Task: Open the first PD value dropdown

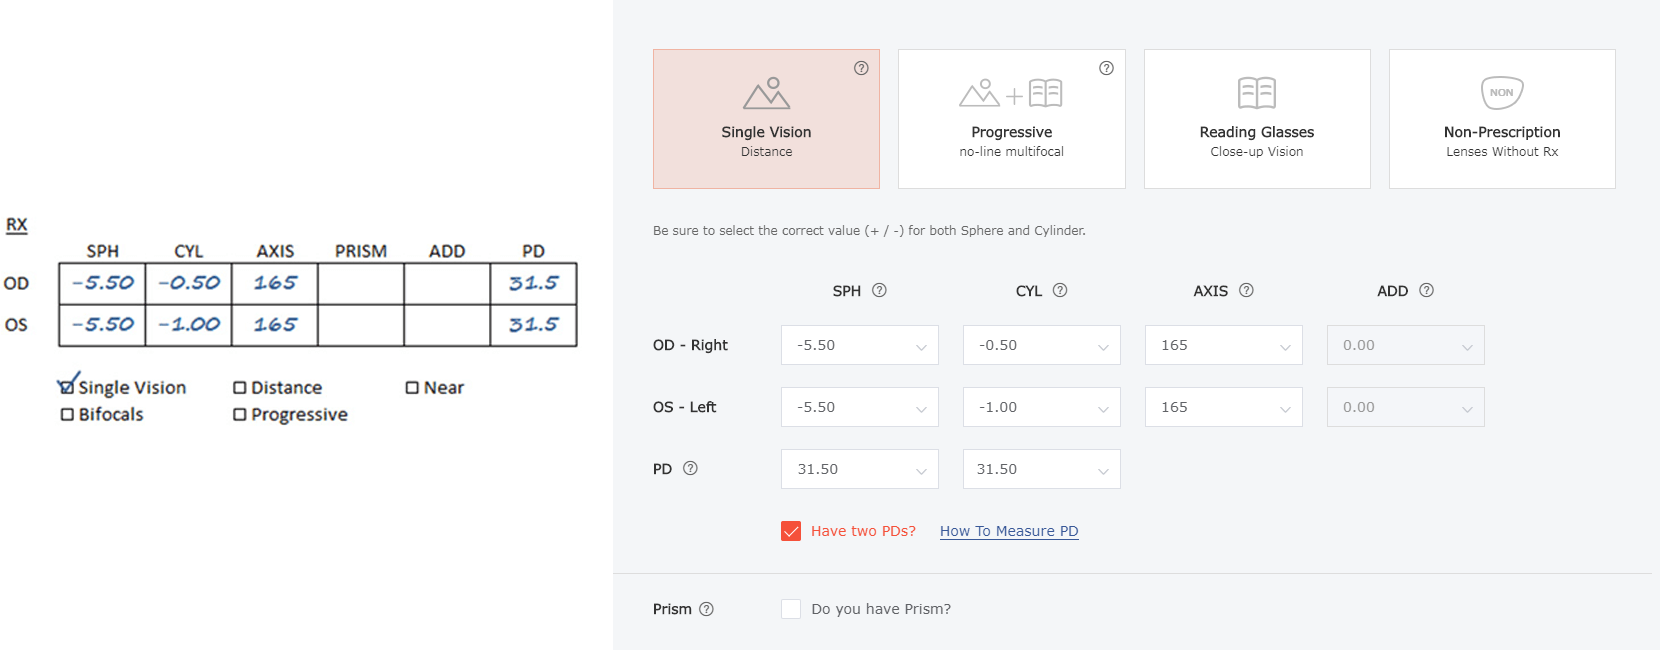Action: (x=860, y=469)
